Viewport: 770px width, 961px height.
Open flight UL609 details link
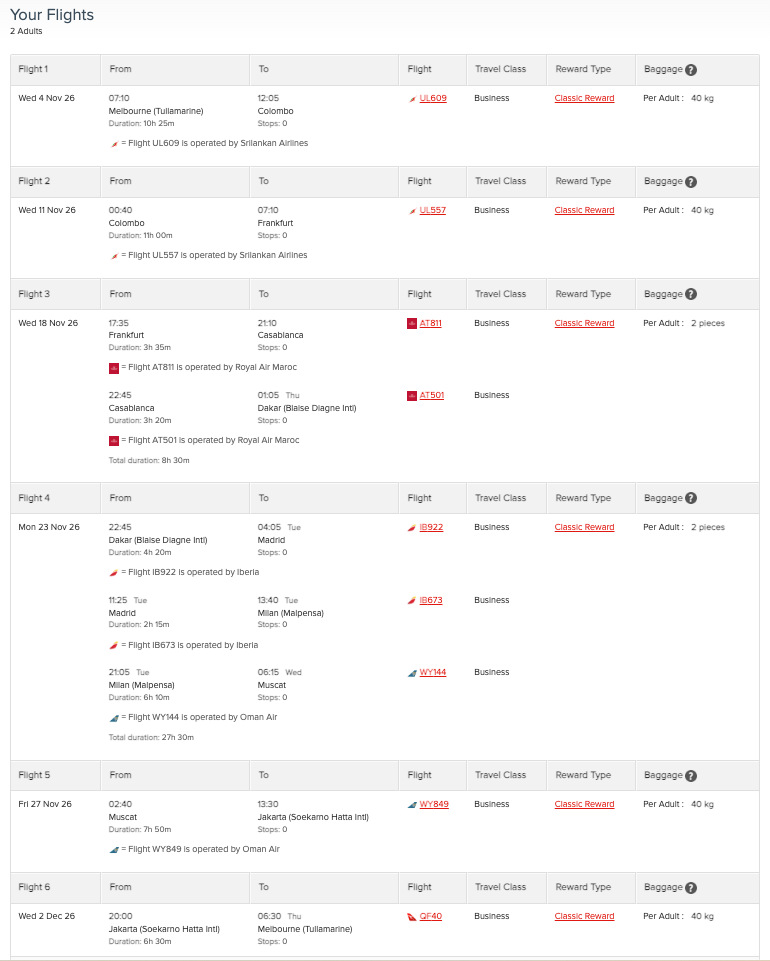point(431,98)
